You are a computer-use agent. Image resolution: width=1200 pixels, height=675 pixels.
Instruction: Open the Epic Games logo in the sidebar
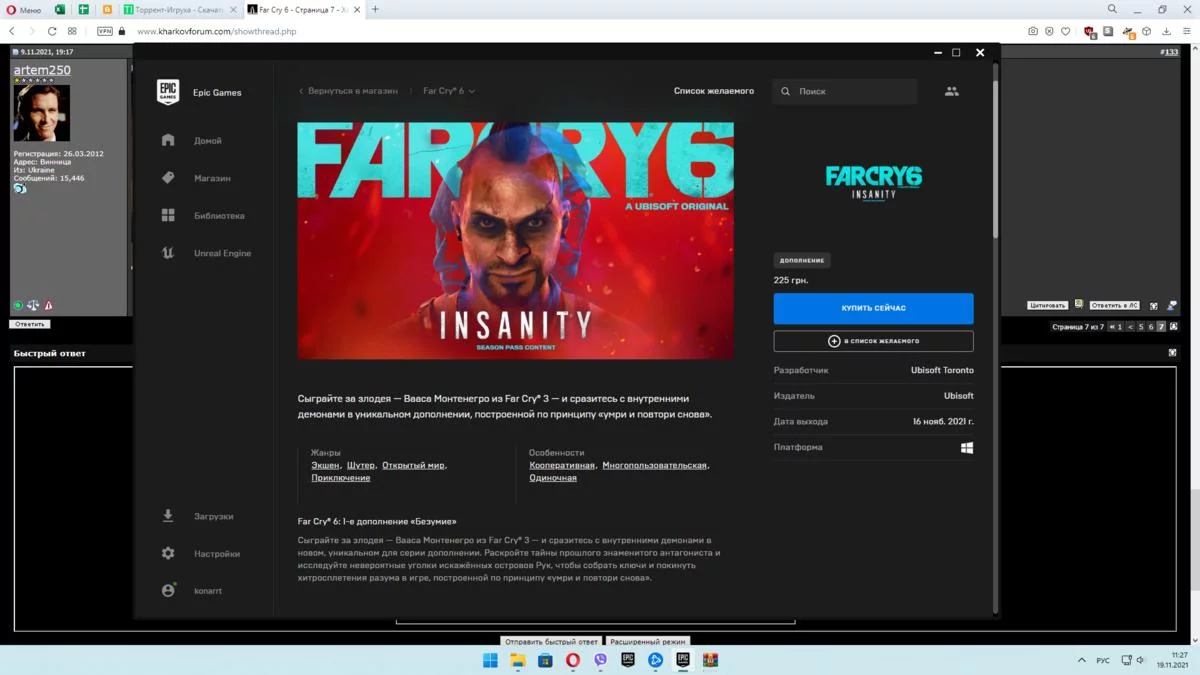(x=168, y=92)
